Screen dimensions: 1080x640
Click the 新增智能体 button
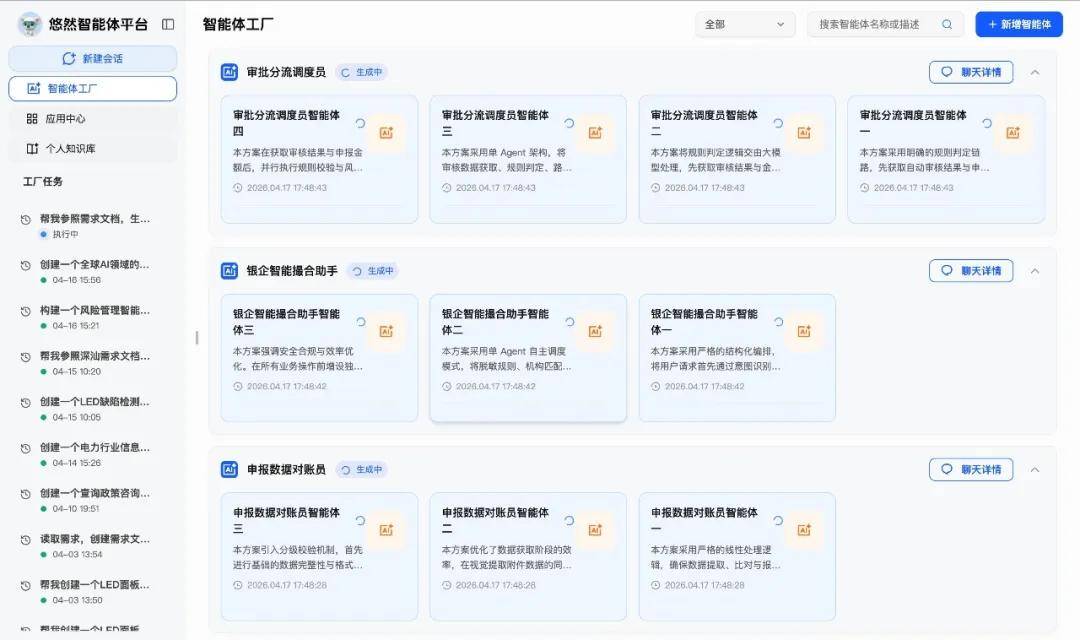1019,24
